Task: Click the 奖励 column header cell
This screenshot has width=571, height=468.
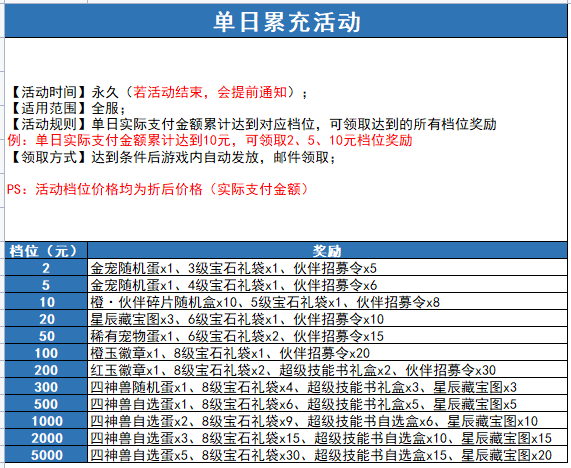Action: 327,251
